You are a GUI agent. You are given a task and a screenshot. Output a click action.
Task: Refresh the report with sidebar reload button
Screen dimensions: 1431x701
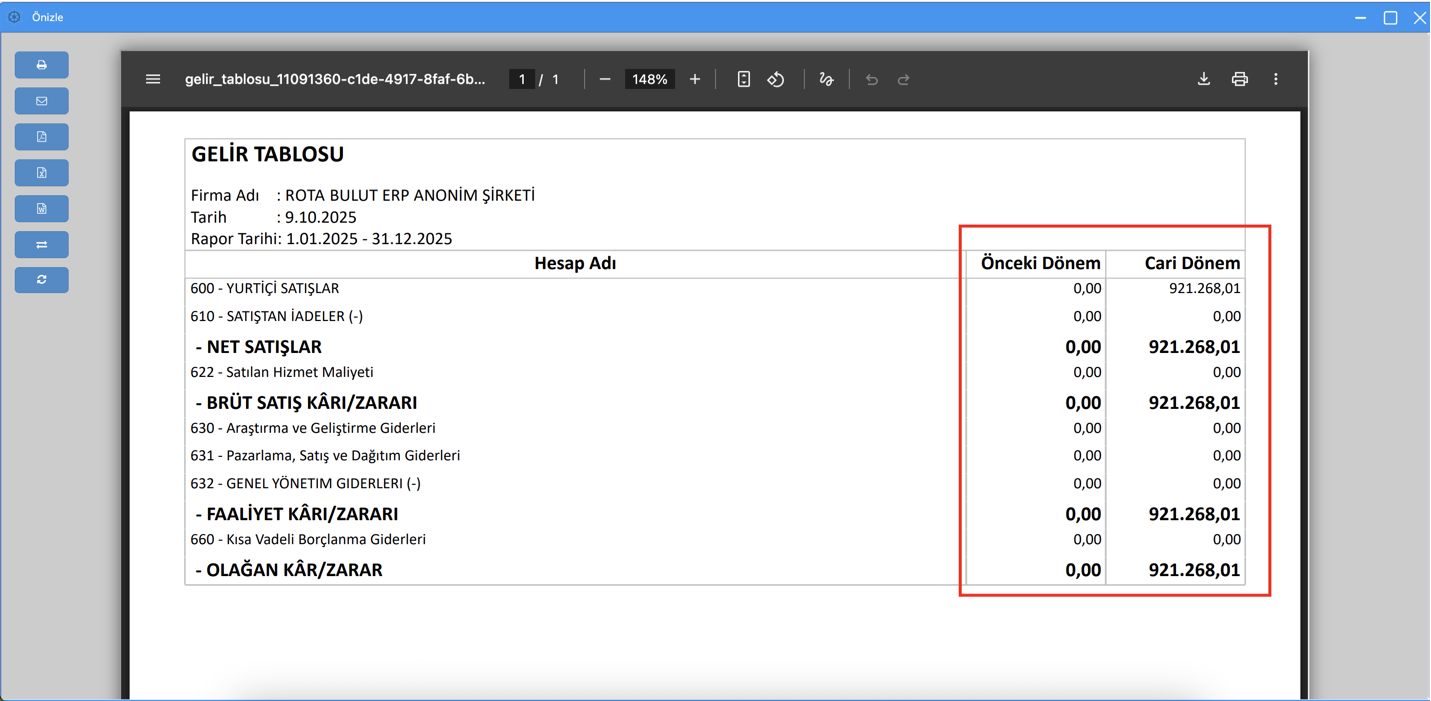pos(41,280)
